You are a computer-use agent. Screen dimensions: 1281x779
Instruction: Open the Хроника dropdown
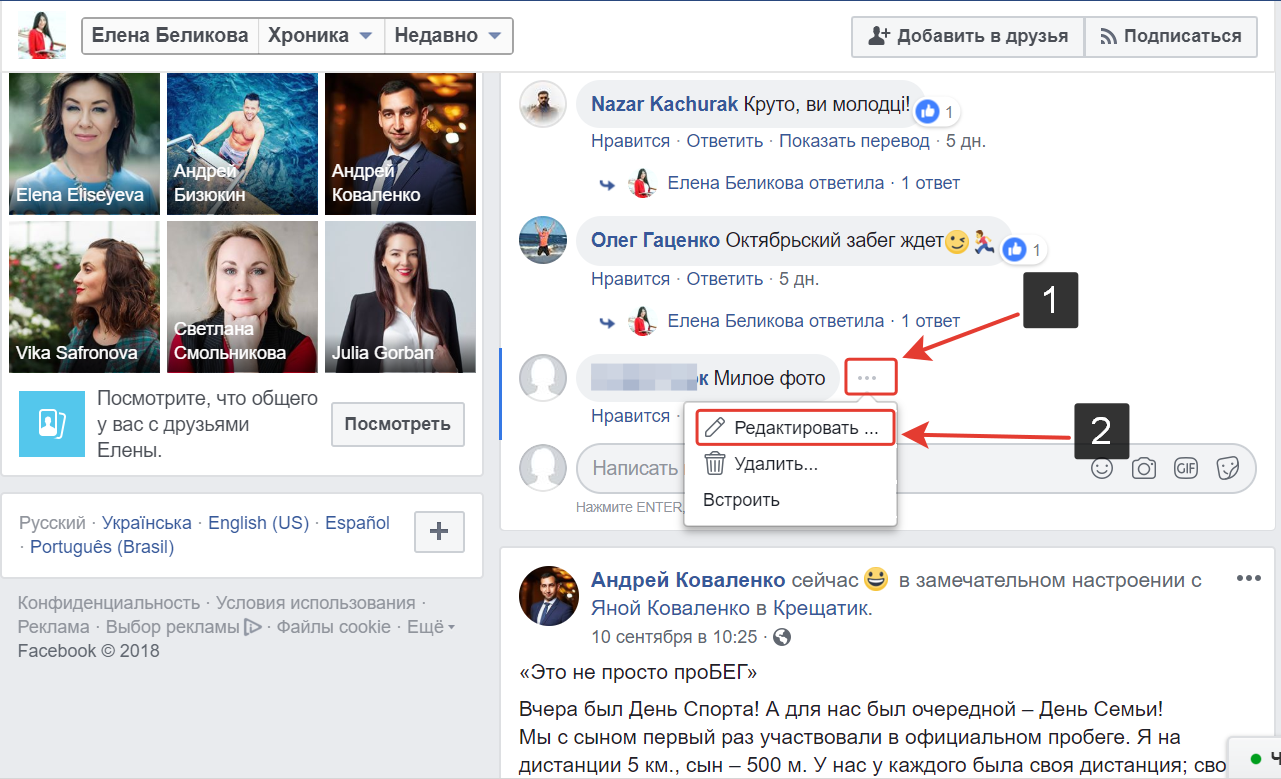320,35
